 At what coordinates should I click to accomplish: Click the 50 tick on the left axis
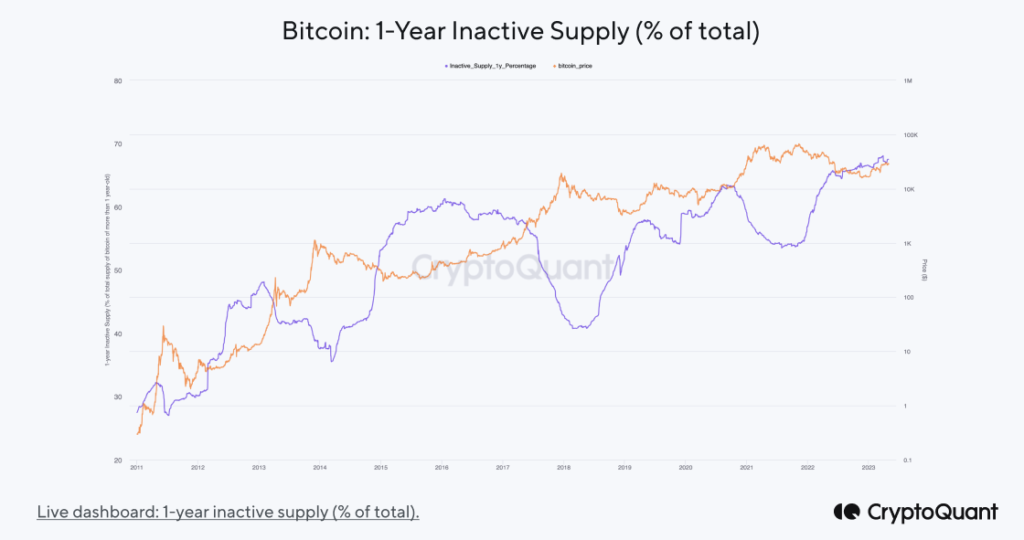pos(118,270)
